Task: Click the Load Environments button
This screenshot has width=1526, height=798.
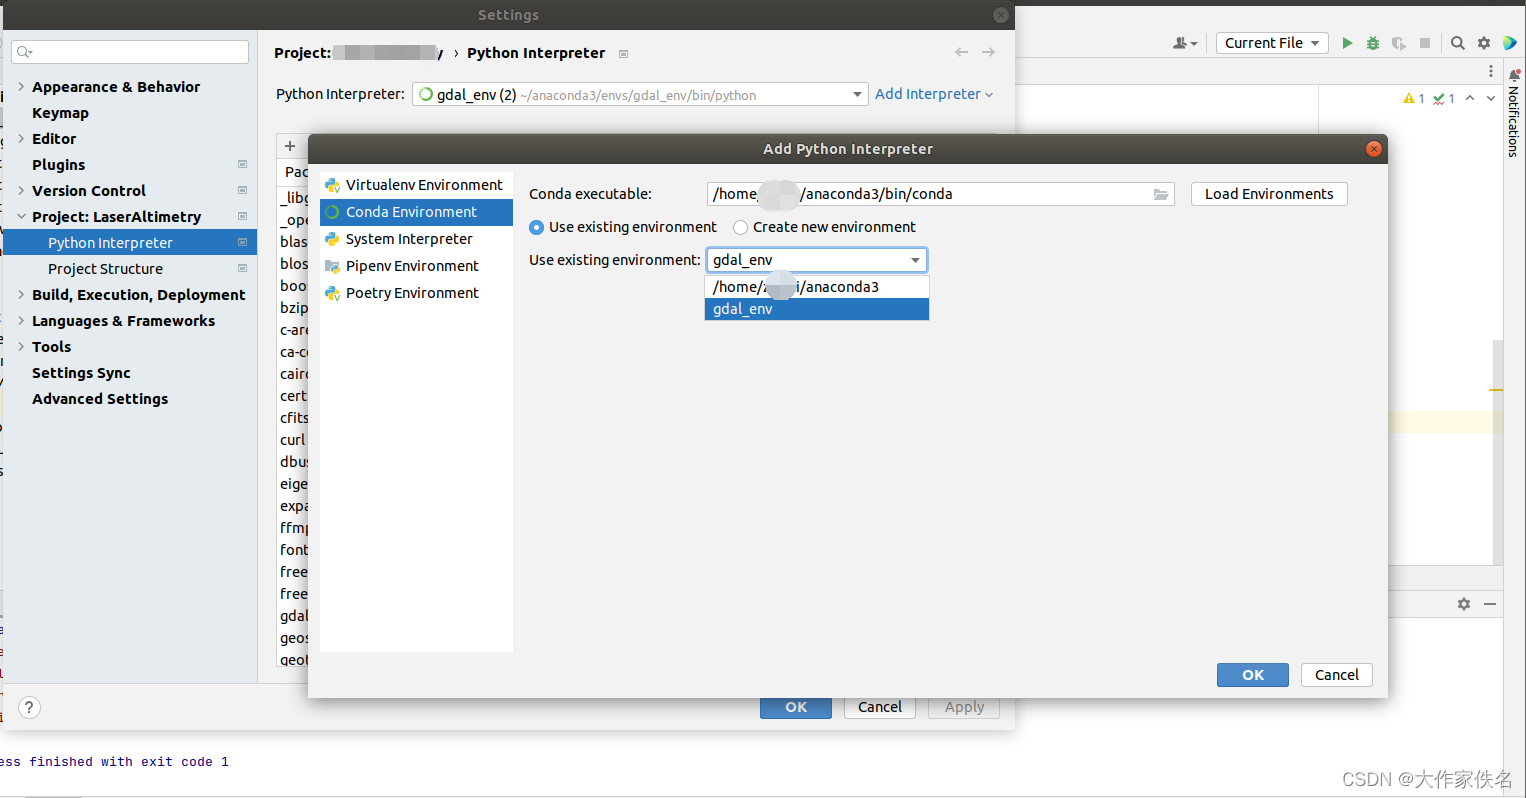Action: click(x=1268, y=194)
